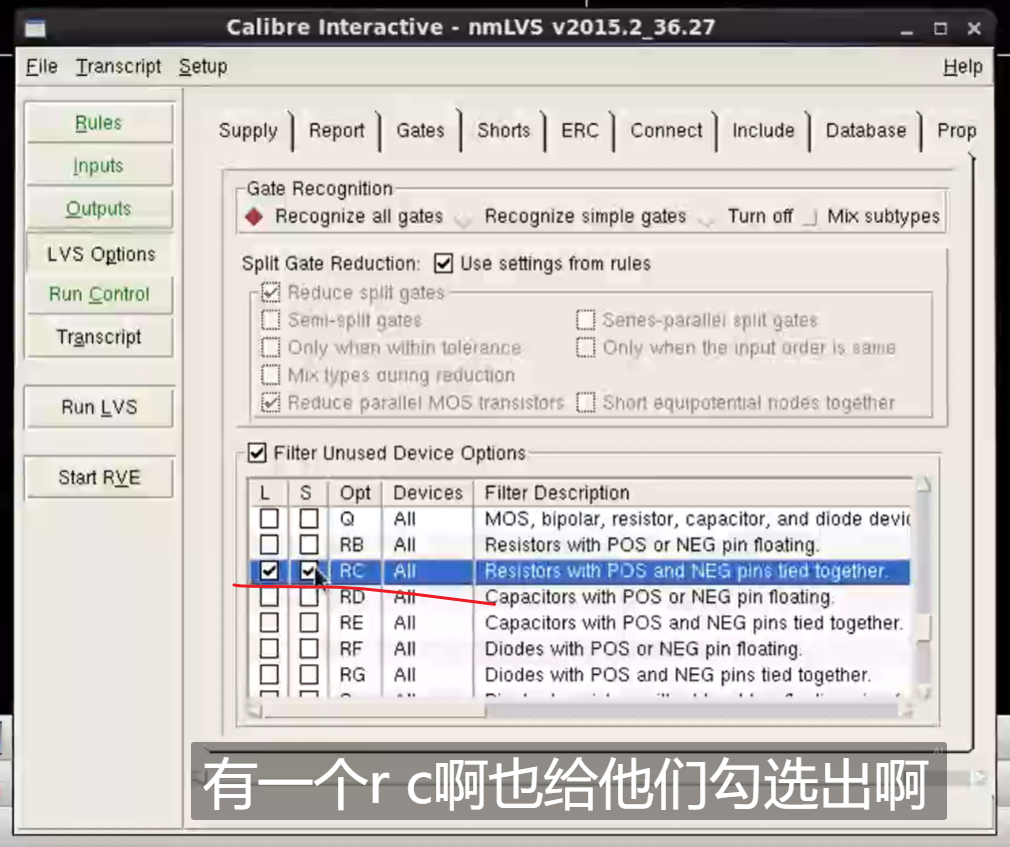Toggle the Mix subtypes checkbox

click(x=810, y=218)
